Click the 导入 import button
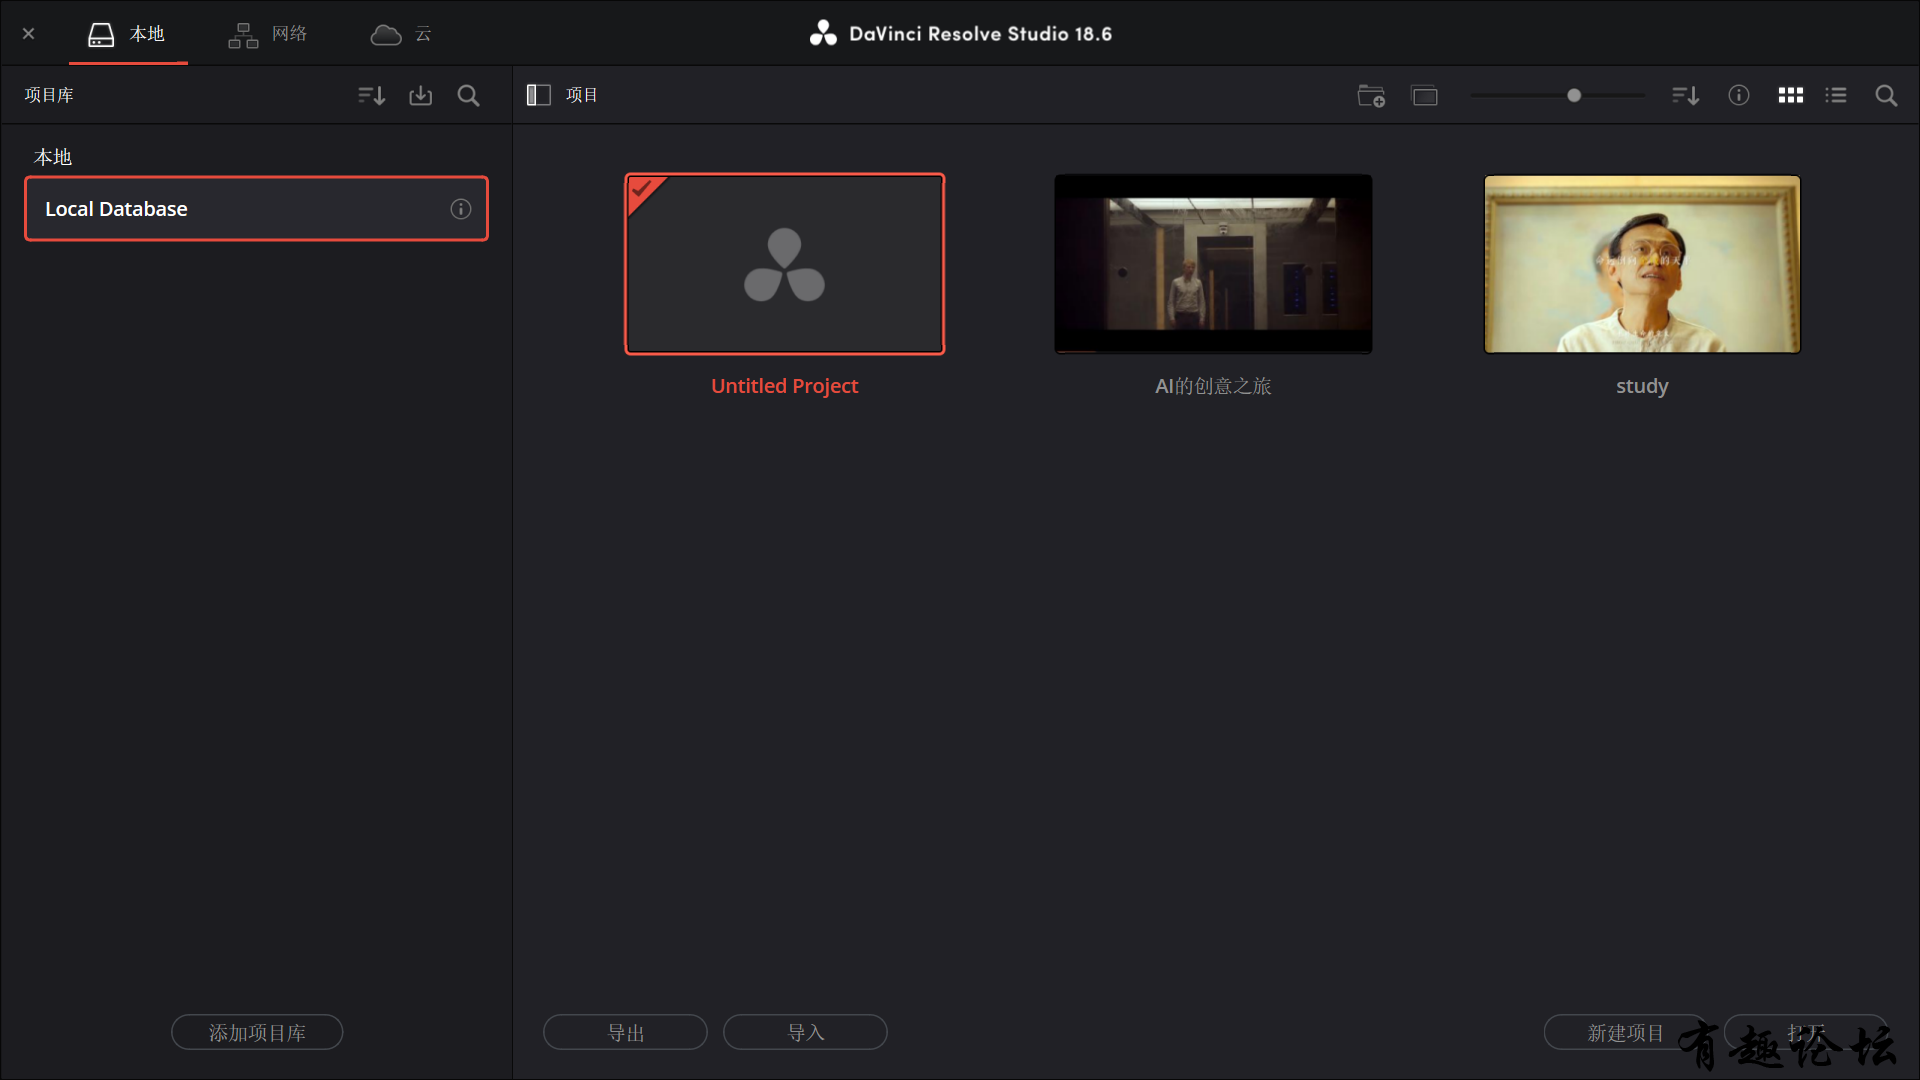This screenshot has width=1920, height=1080. coord(805,1032)
